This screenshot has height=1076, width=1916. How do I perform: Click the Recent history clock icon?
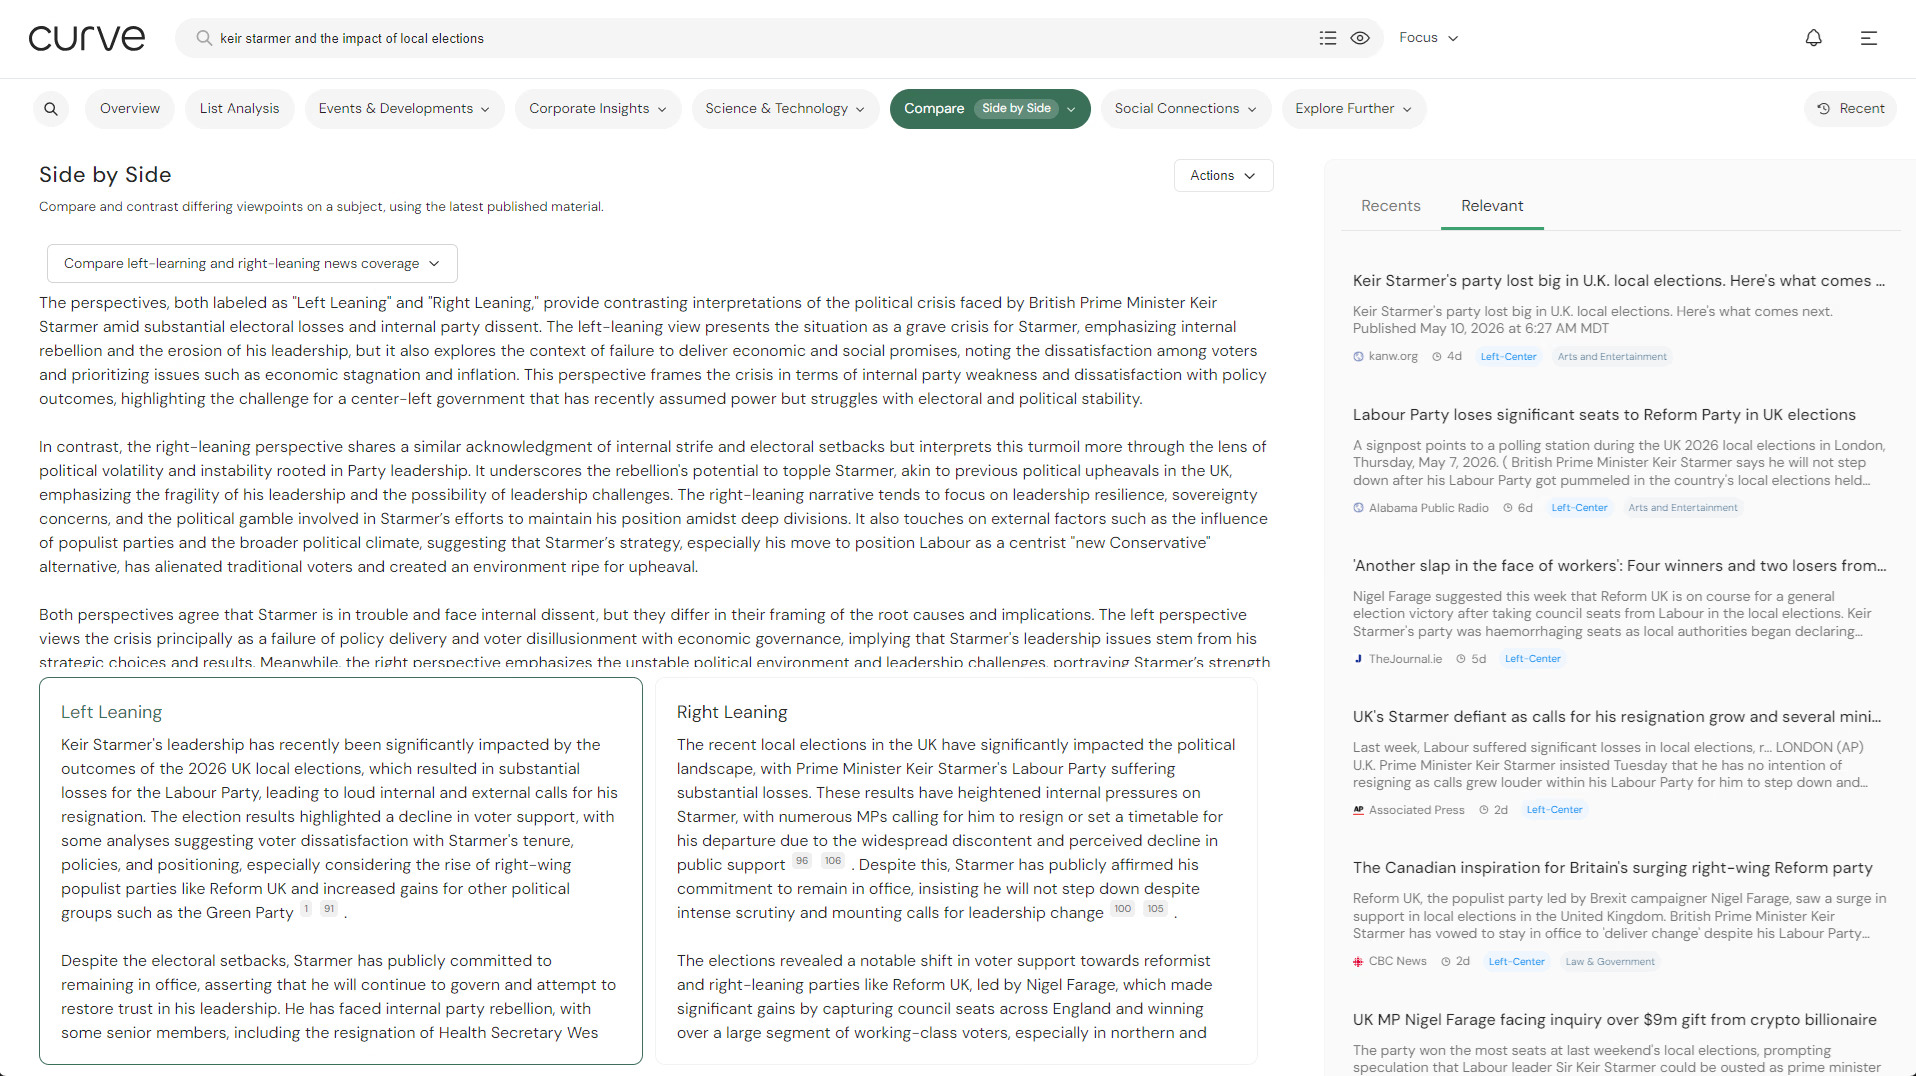(x=1824, y=109)
